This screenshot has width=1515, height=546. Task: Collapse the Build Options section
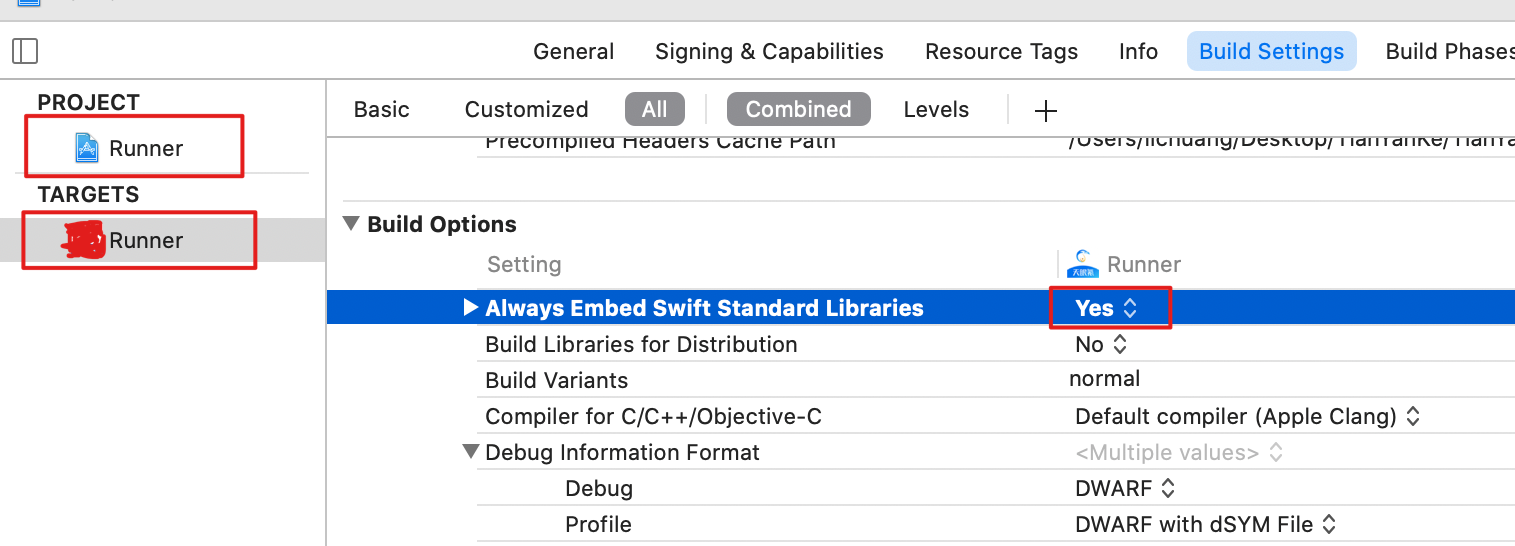pos(351,224)
